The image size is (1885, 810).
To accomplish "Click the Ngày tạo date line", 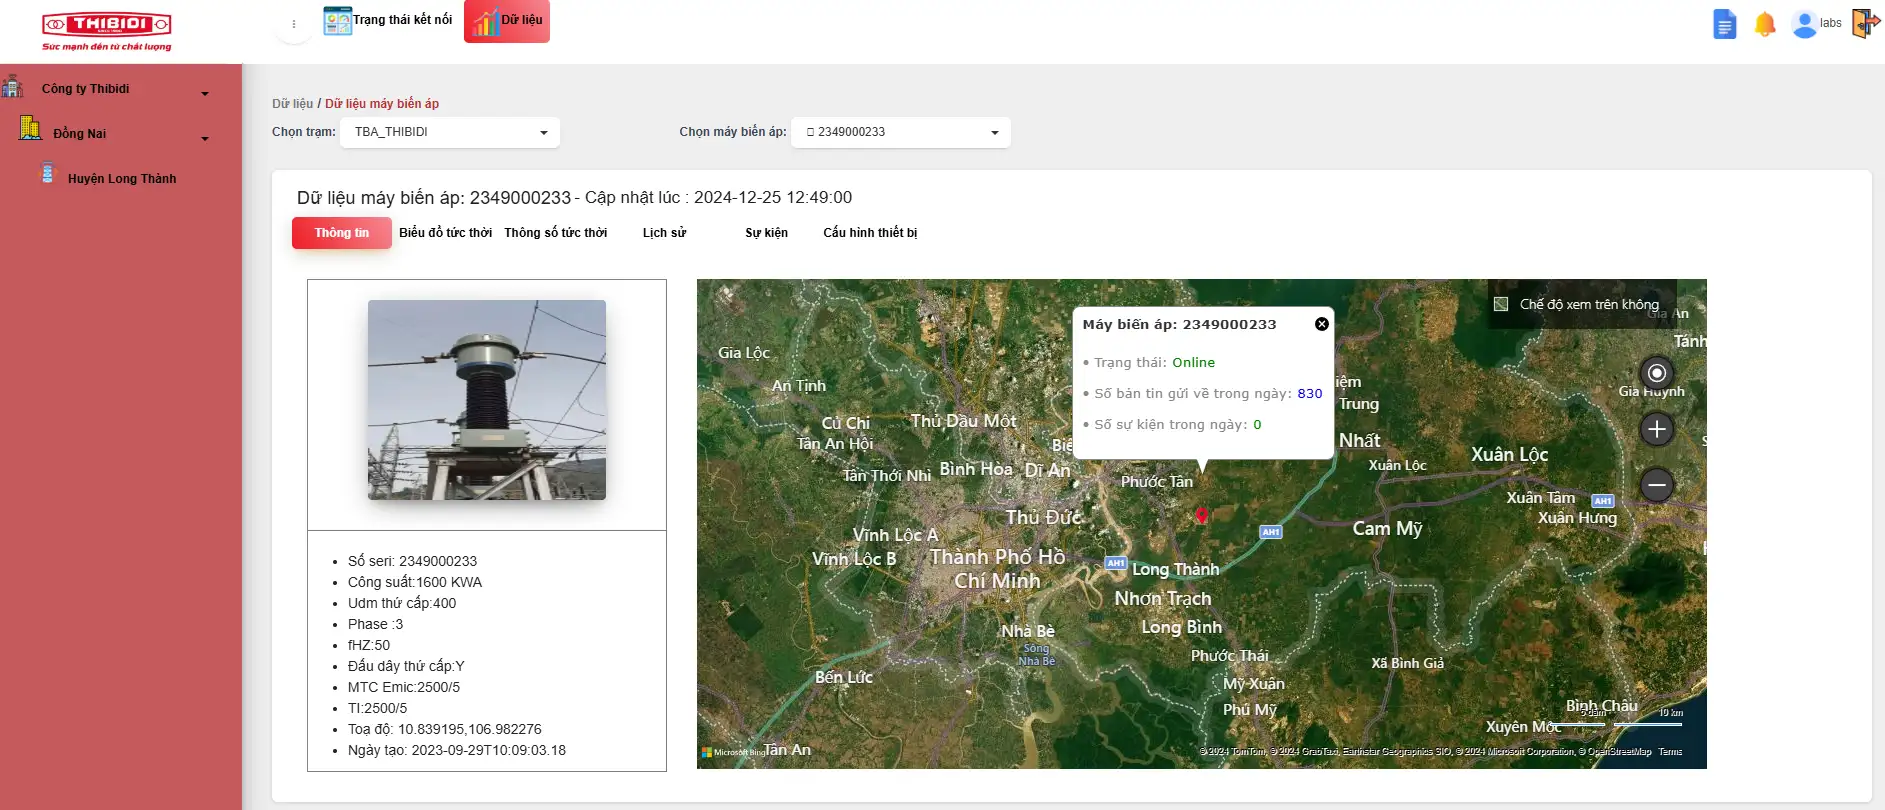I will click(457, 750).
